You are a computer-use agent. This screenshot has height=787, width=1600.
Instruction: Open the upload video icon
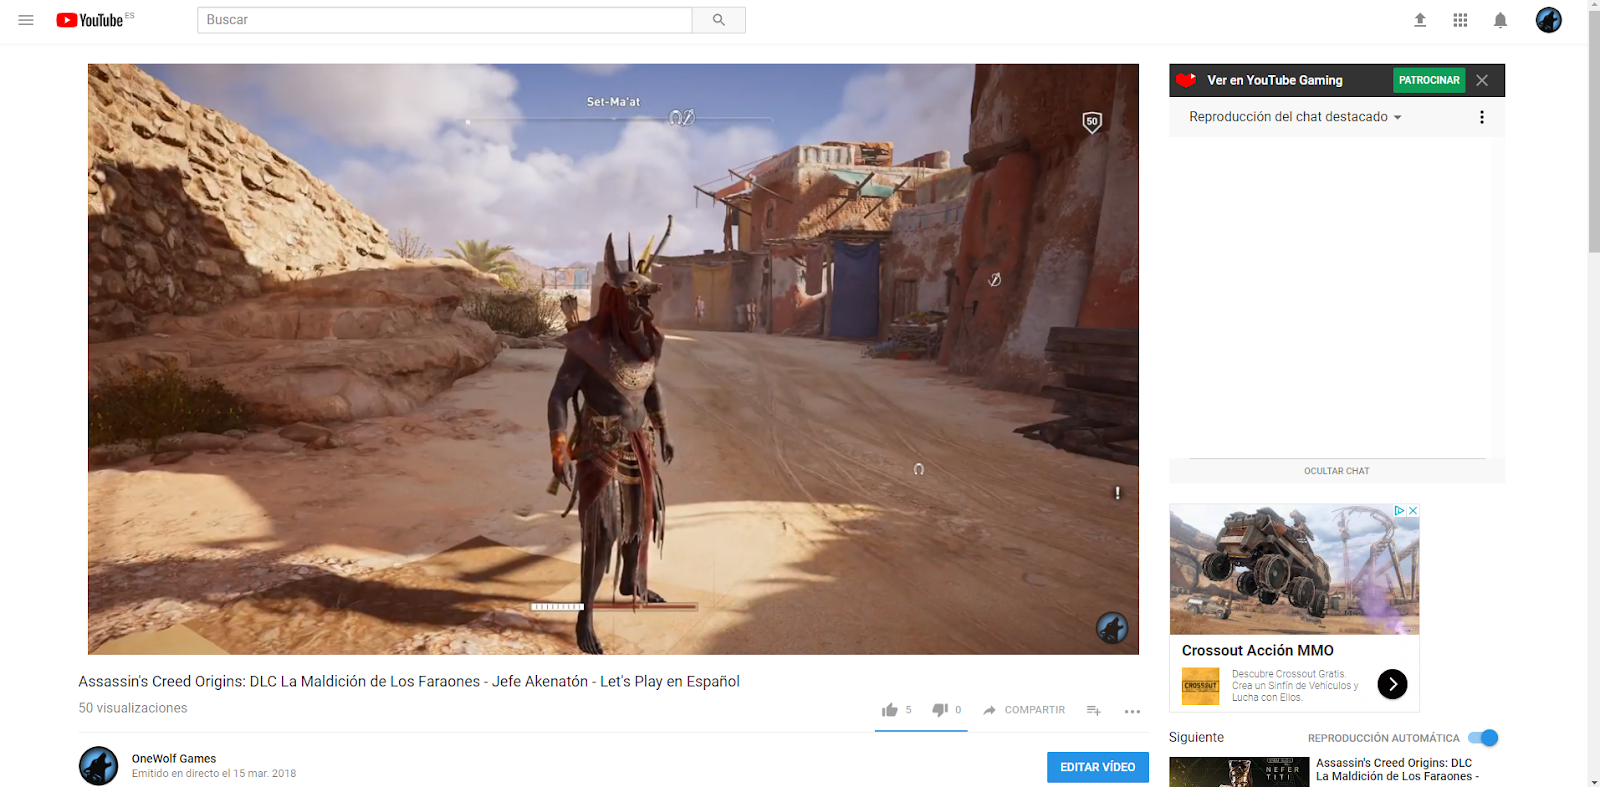[1420, 20]
